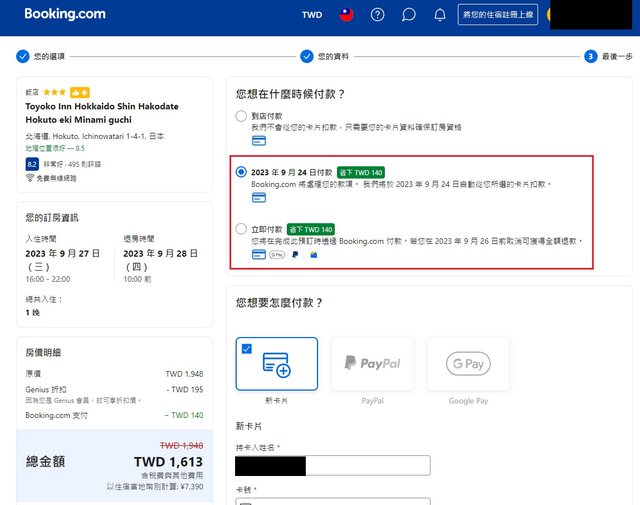The image size is (640, 505).
Task: Click the 卡號 card number field
Action: point(333,500)
